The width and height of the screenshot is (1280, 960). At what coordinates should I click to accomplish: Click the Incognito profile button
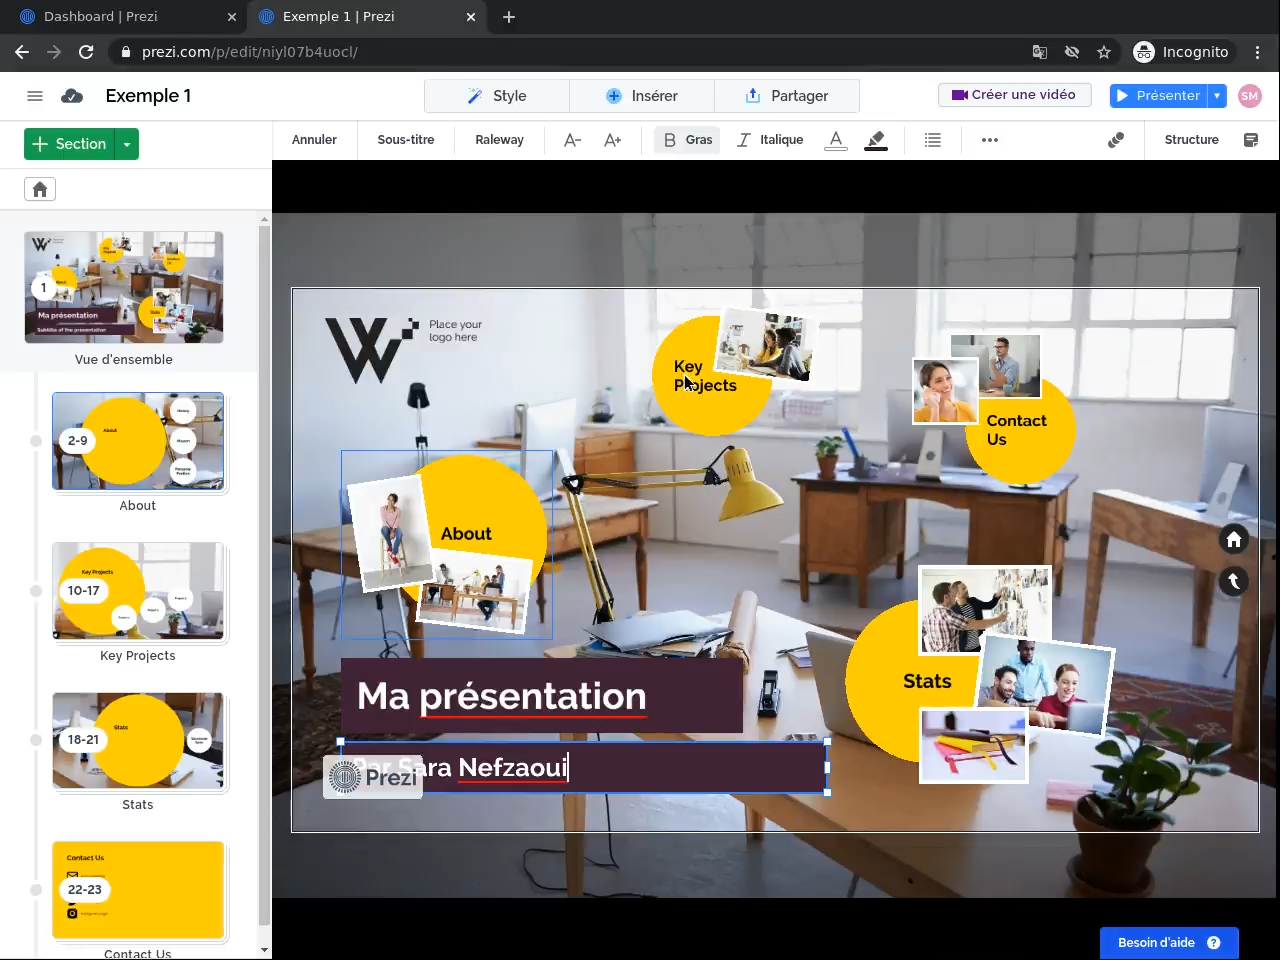tap(1181, 52)
